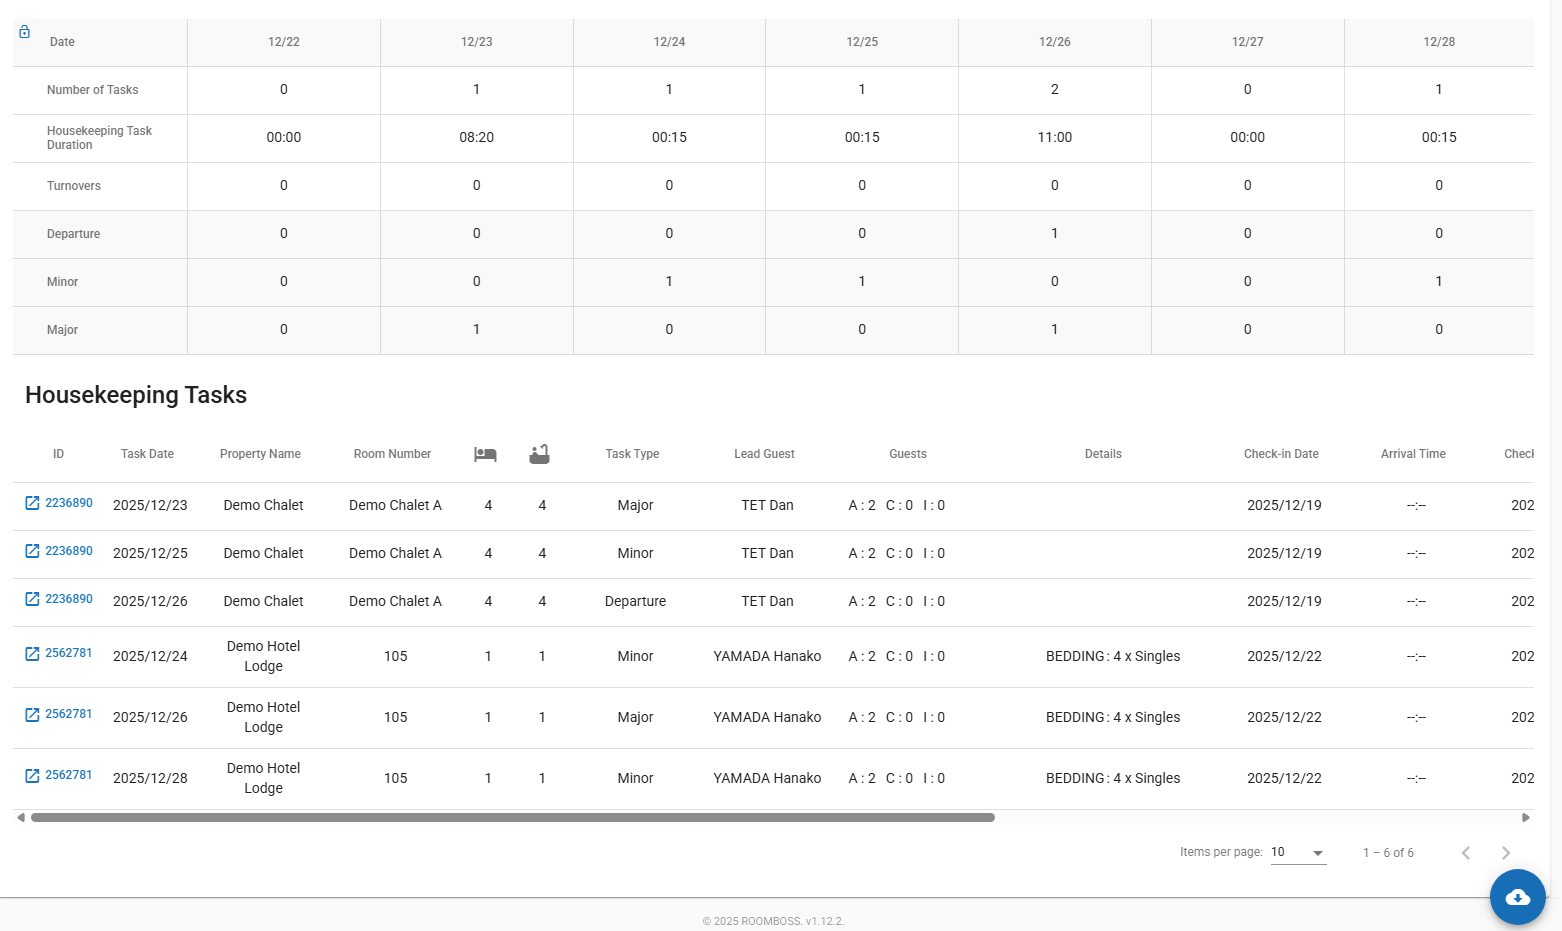
Task: Sort by Property Name column header
Action: 260,454
